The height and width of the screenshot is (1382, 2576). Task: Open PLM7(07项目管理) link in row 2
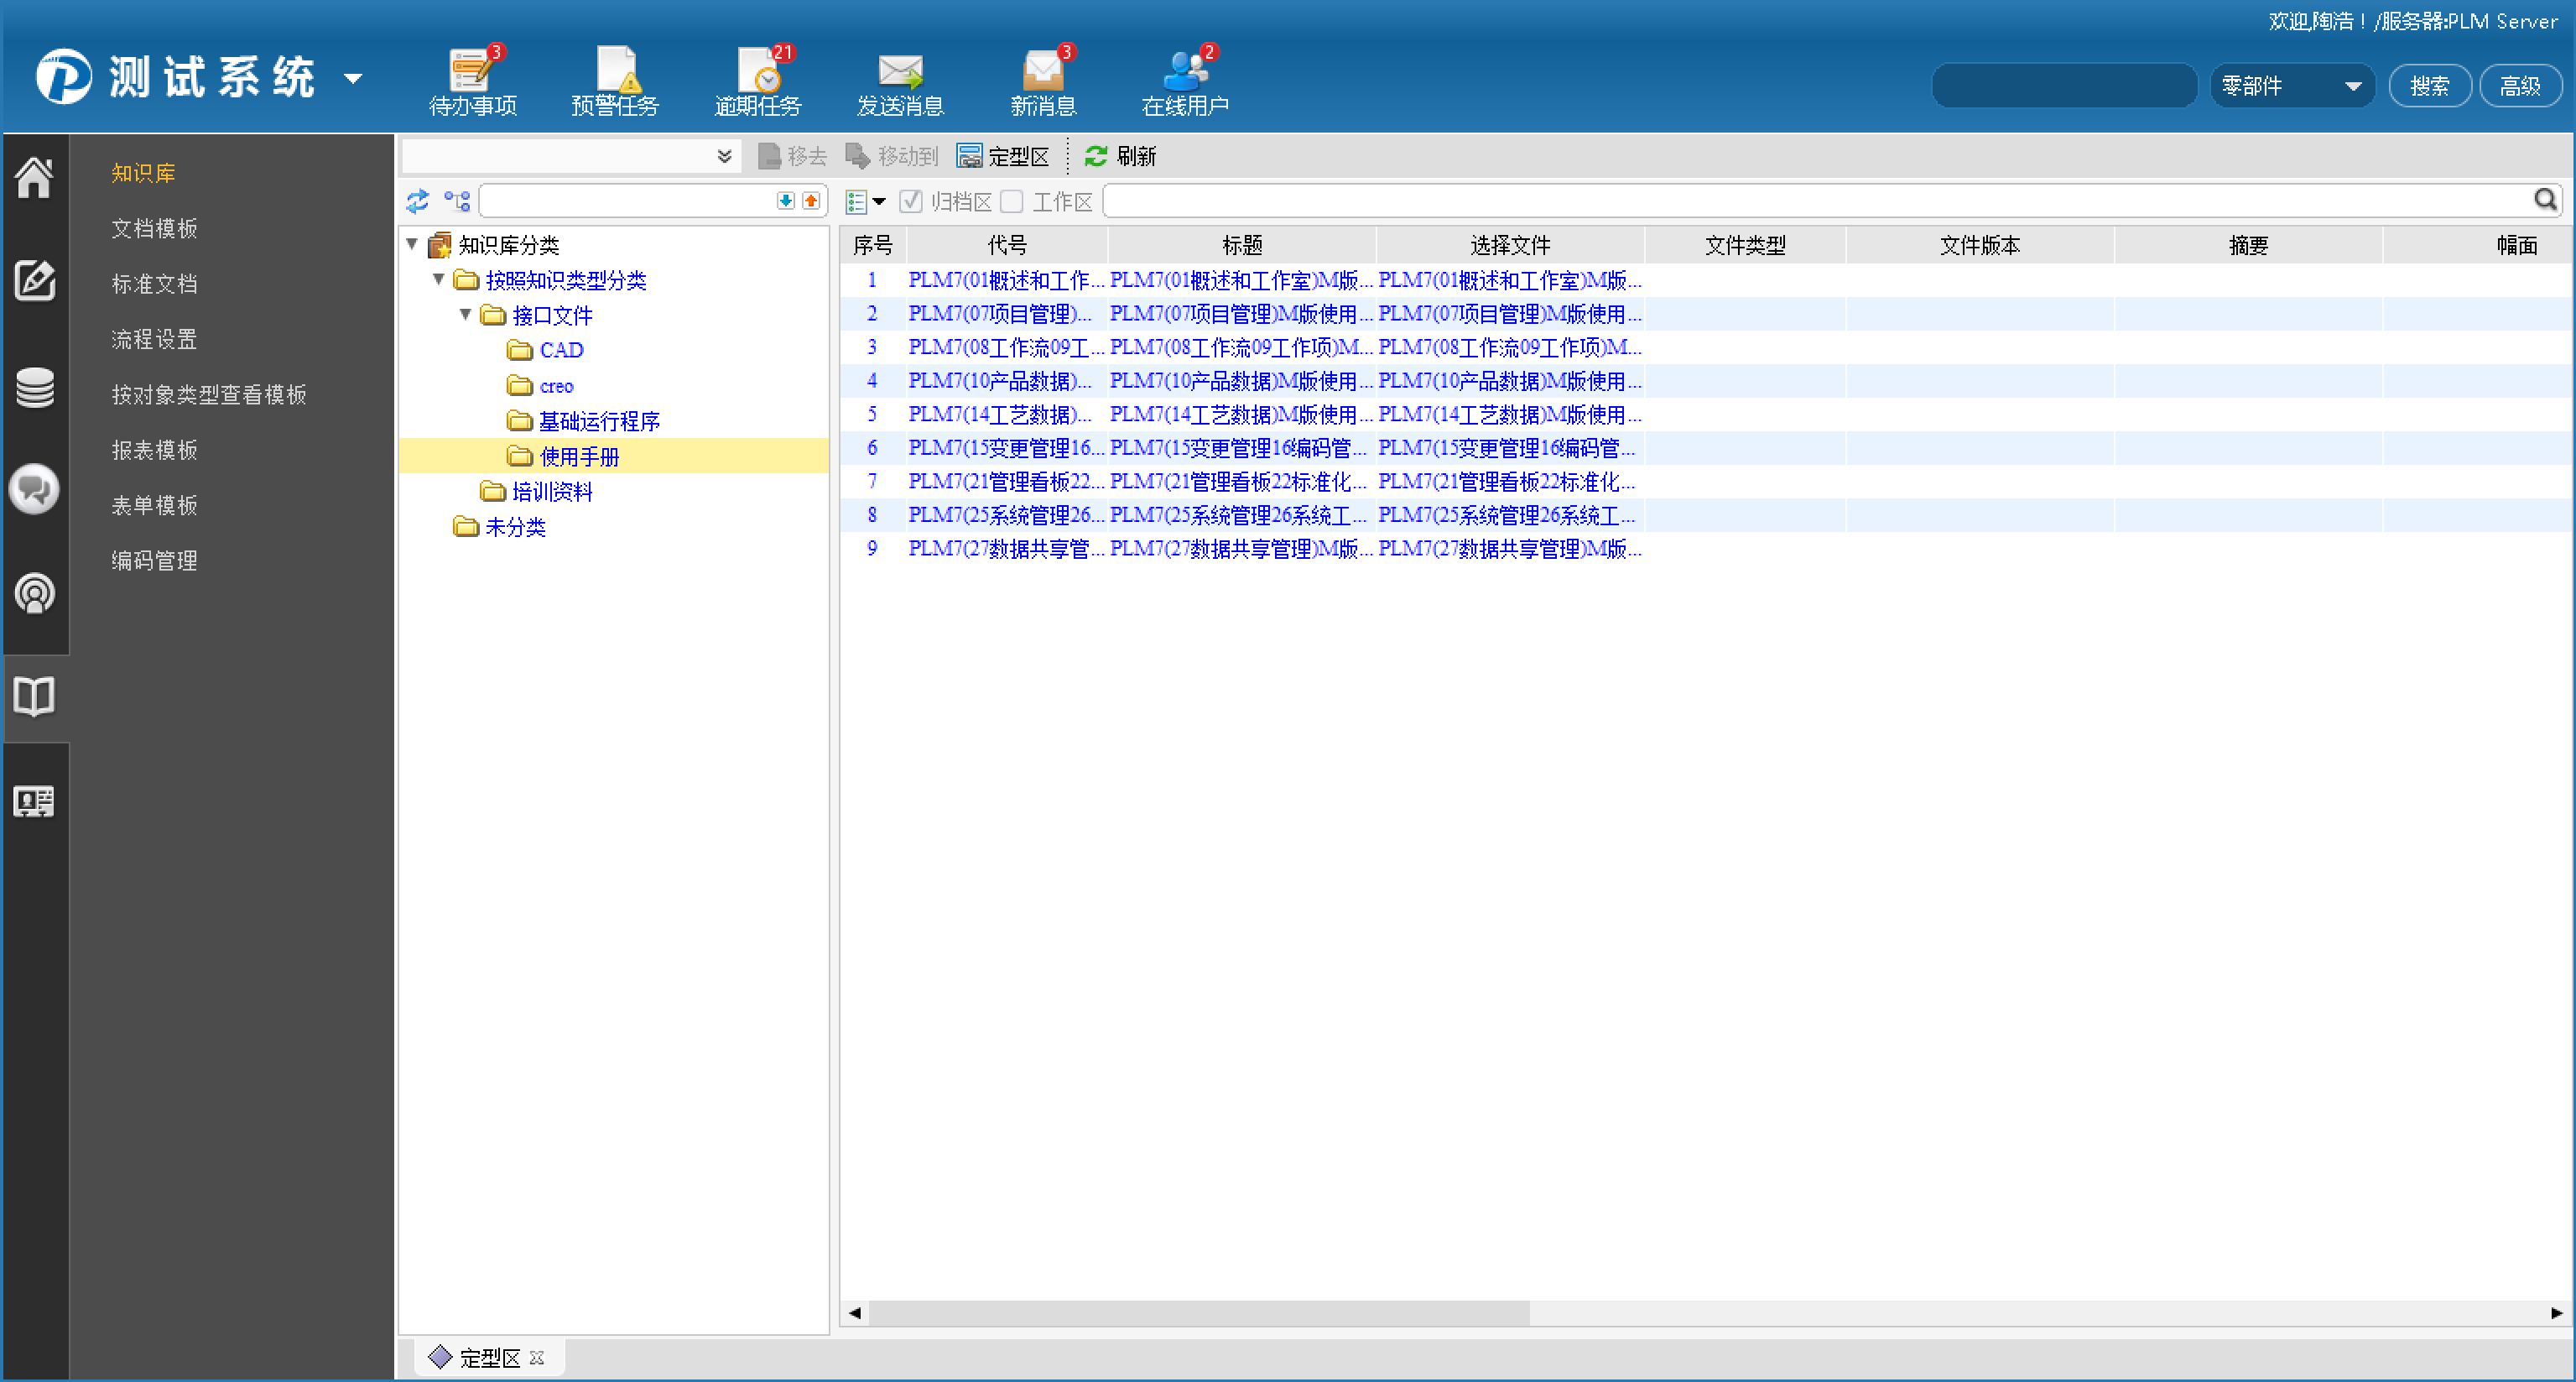click(x=998, y=314)
